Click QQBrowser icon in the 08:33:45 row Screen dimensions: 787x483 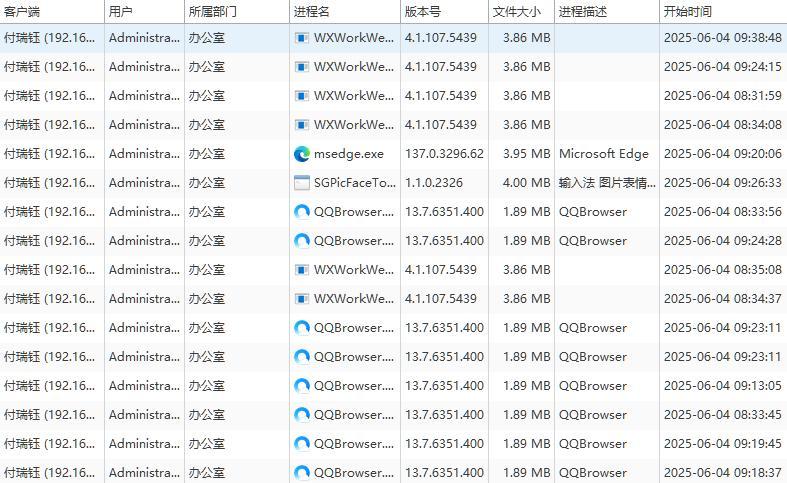302,415
